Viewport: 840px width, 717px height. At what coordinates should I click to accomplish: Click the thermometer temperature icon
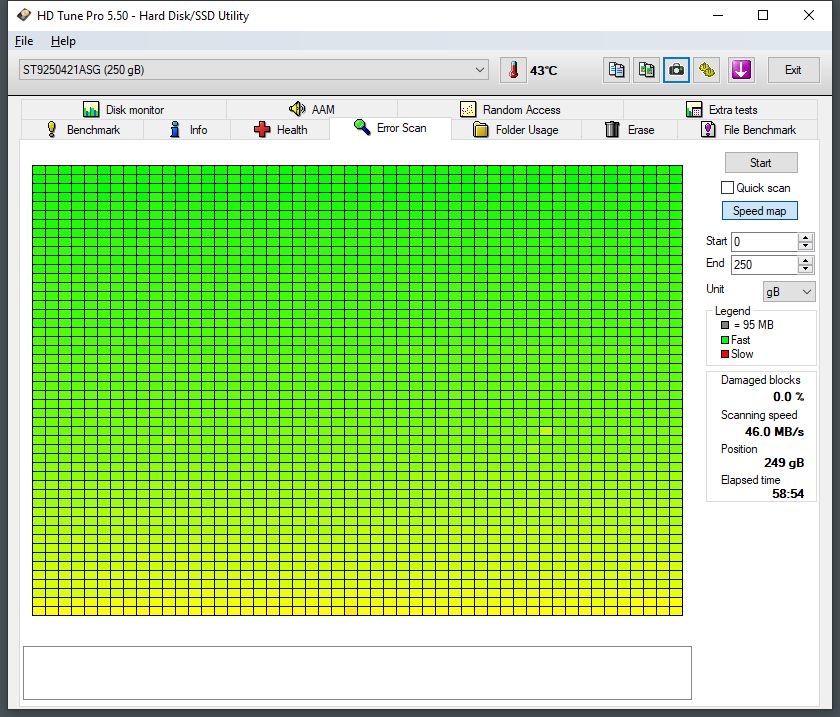pyautogui.click(x=513, y=70)
